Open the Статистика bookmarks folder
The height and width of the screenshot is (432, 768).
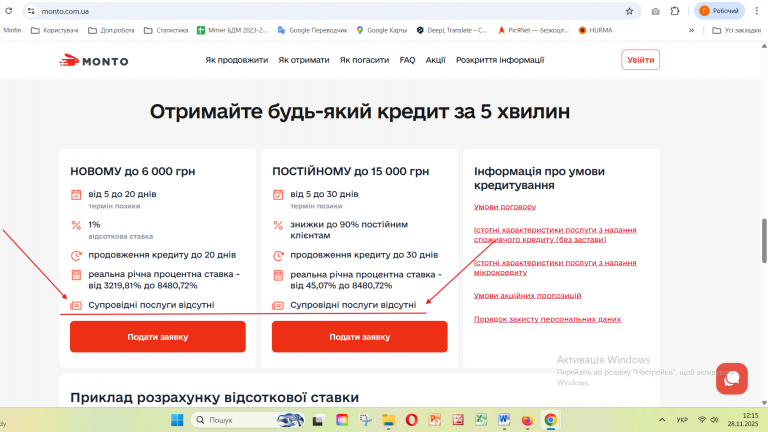point(166,30)
